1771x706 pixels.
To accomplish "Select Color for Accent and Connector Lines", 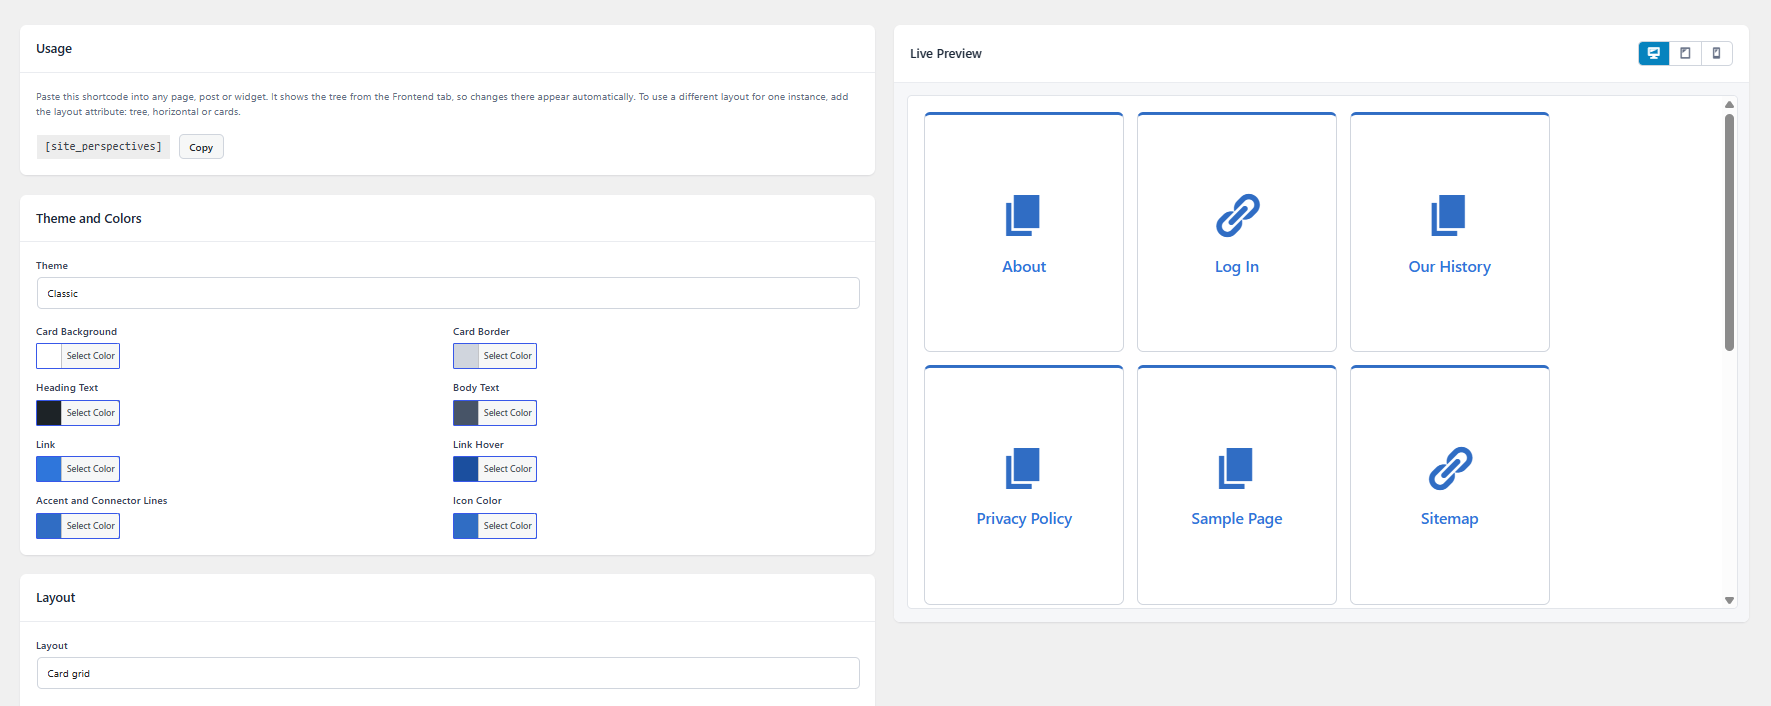I will [x=91, y=526].
